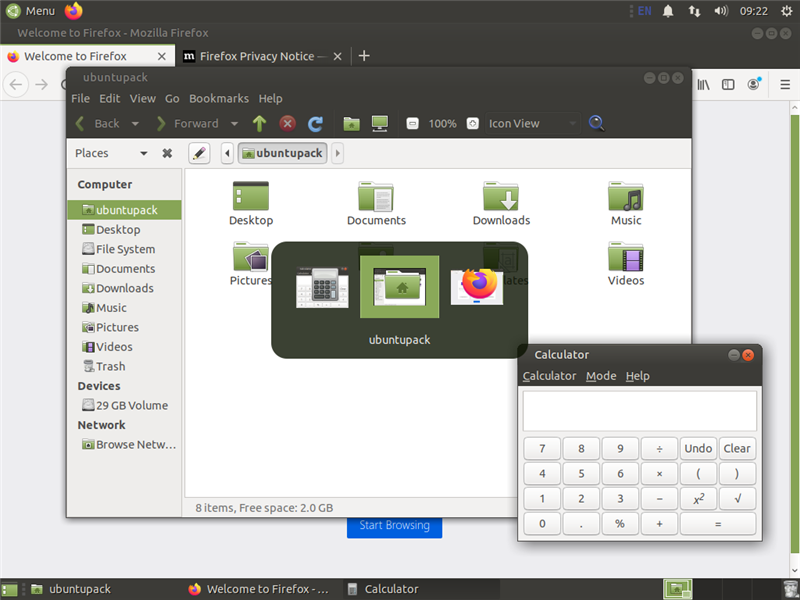Viewport: 800px width, 600px height.
Task: Open Firefox hamburger menu
Action: [x=785, y=85]
